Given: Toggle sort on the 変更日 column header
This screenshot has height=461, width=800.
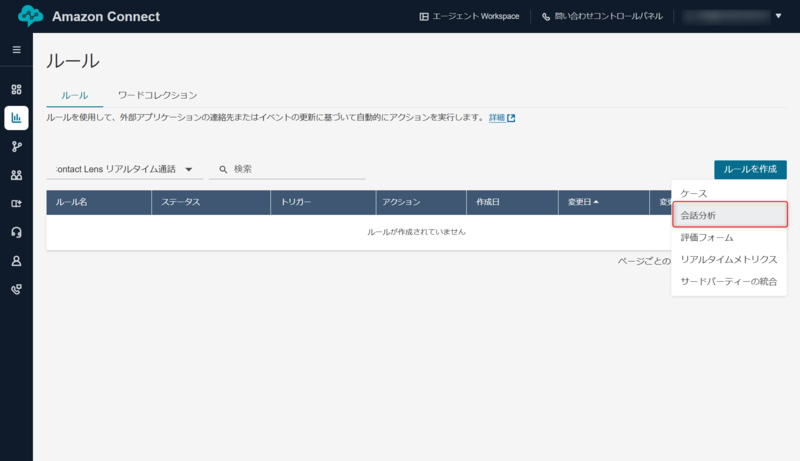Looking at the screenshot, I should click(x=604, y=202).
